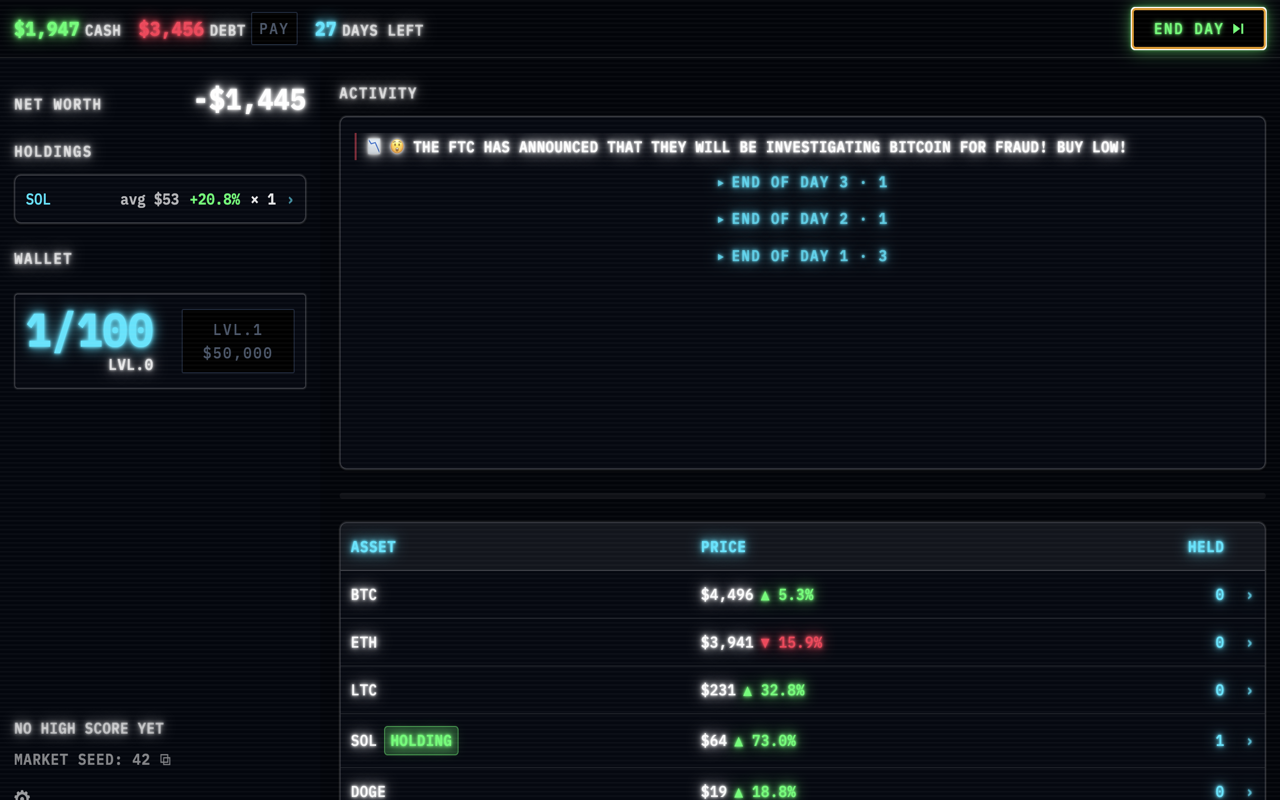Viewport: 1280px width, 800px height.
Task: Click the shocked emoji in the news headline
Action: click(x=397, y=147)
